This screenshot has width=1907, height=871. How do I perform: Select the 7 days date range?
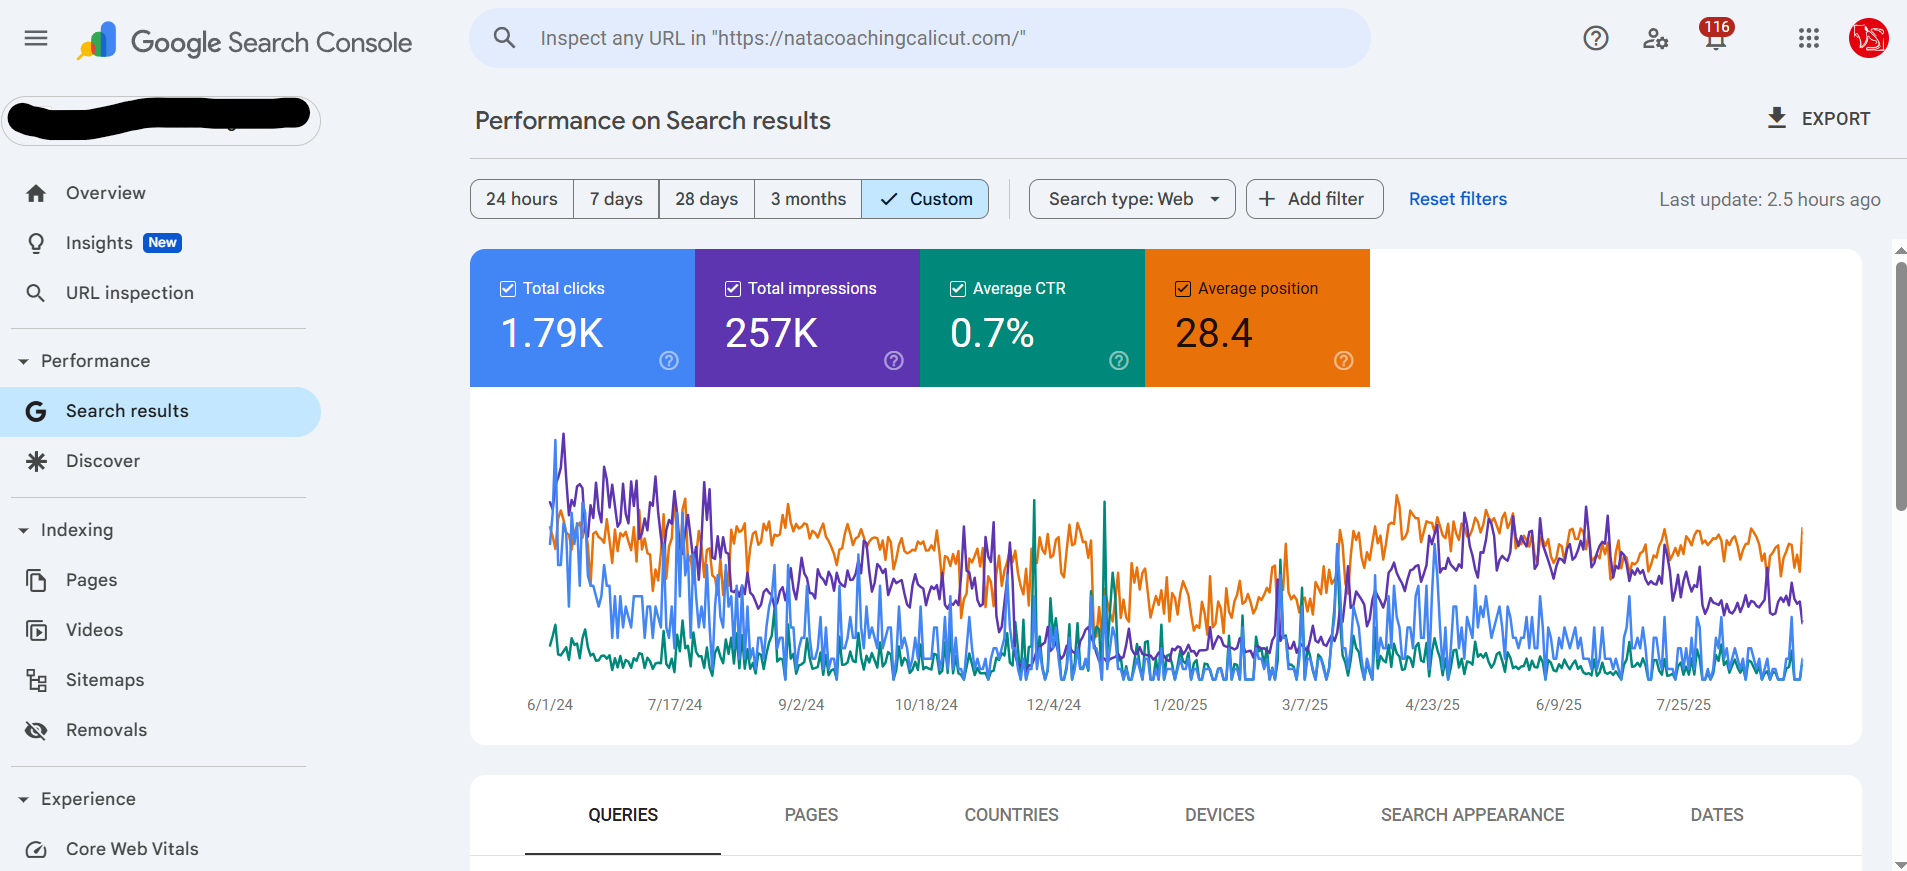click(616, 199)
